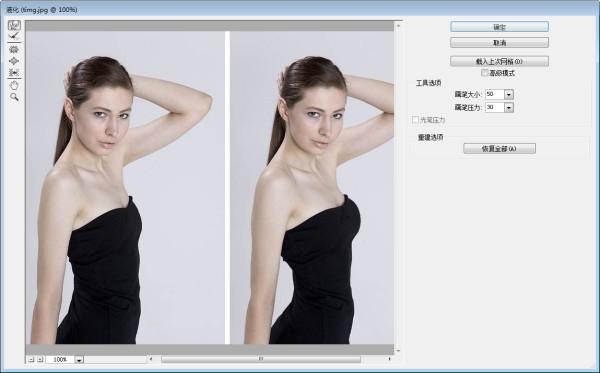Click the vertical scrollbar down arrow
600x373 pixels.
click(x=398, y=350)
